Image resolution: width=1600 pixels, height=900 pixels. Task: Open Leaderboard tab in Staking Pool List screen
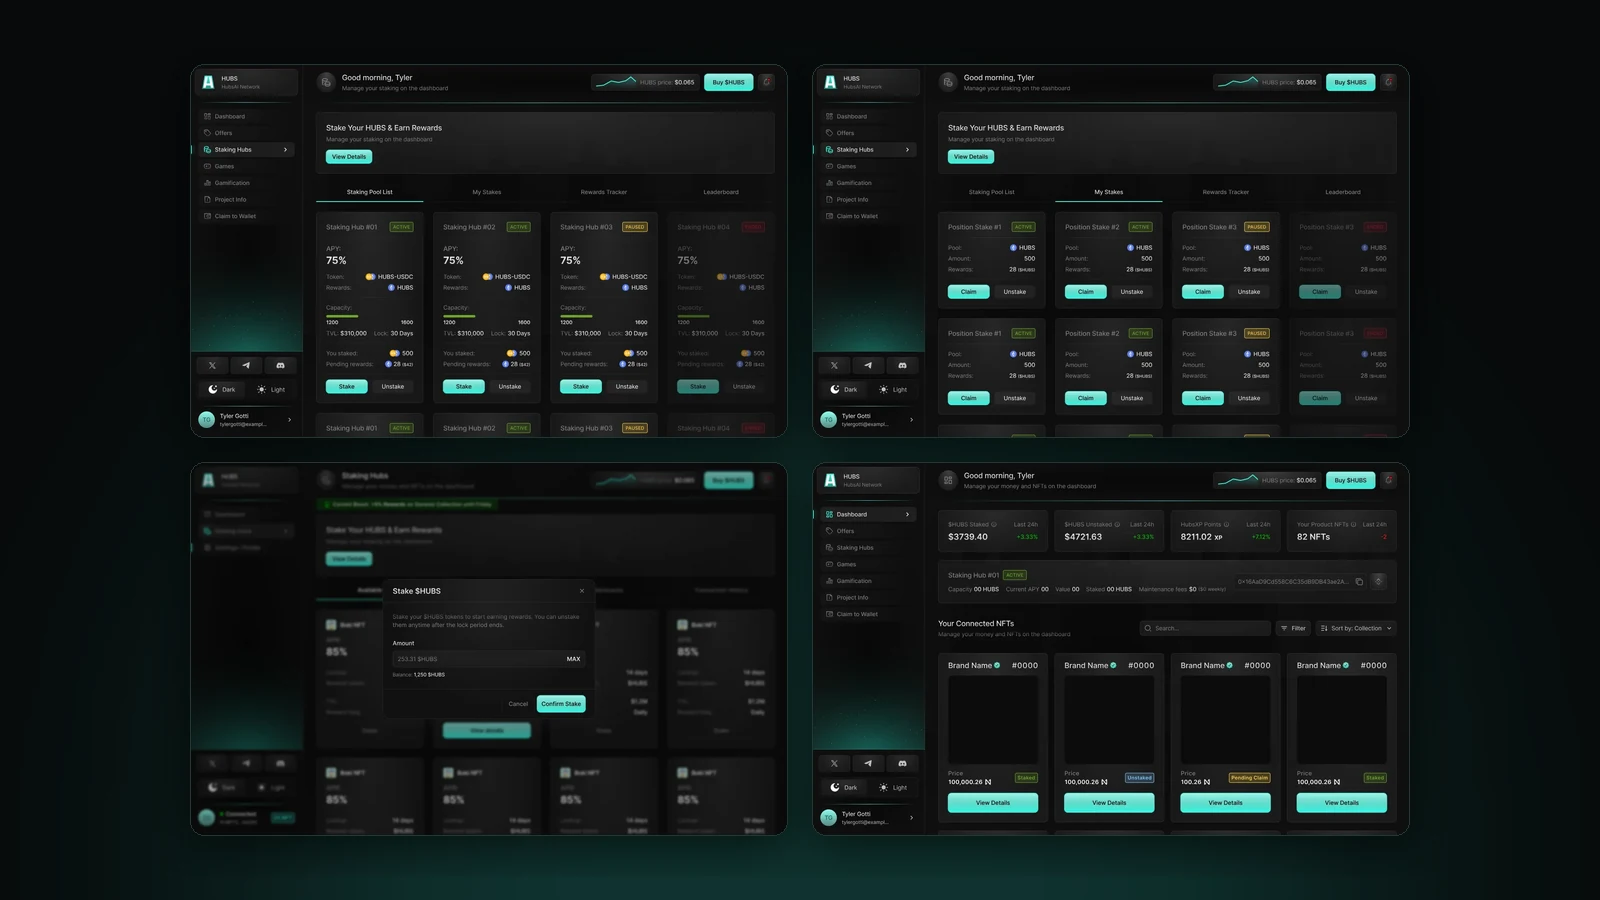click(721, 192)
